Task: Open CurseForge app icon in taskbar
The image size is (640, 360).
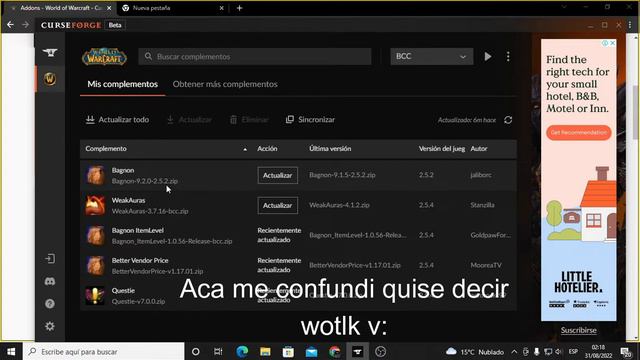Action: coord(358,351)
